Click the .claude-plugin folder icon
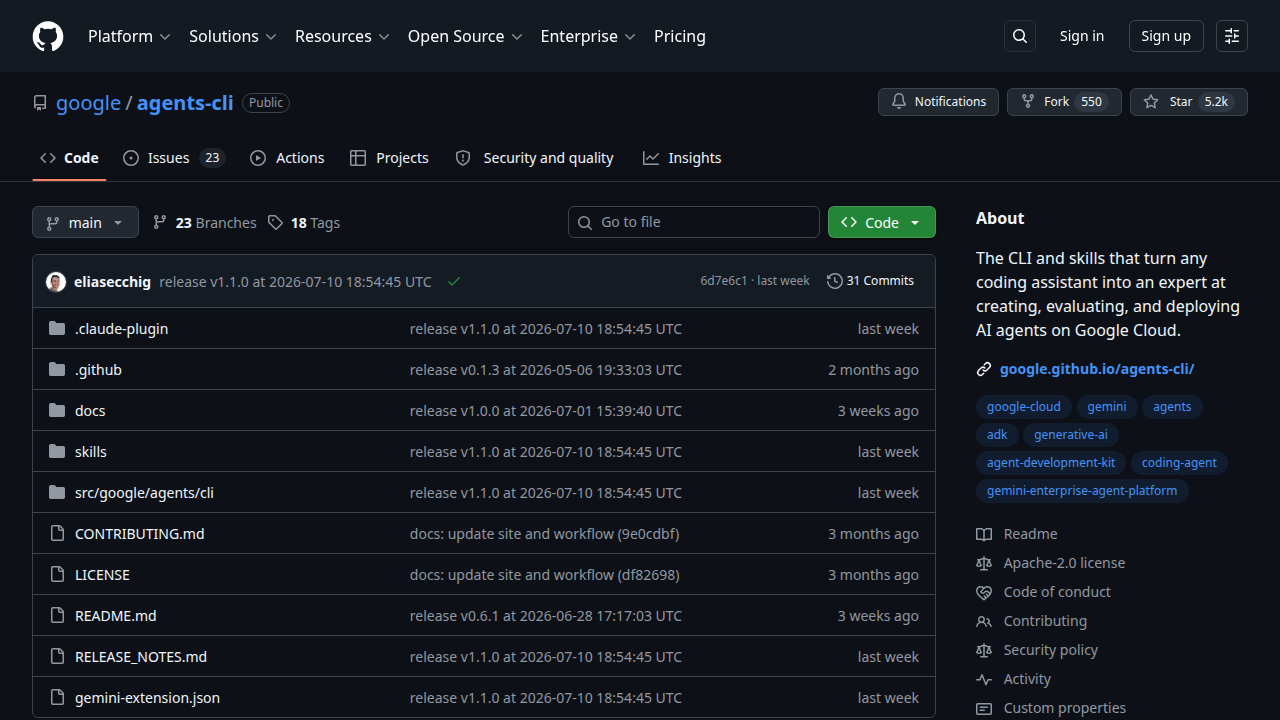 coord(57,329)
